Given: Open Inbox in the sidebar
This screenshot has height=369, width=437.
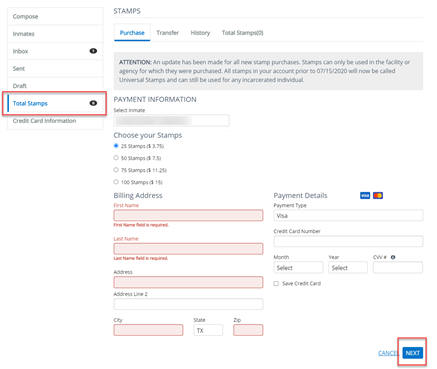Looking at the screenshot, I should [55, 51].
